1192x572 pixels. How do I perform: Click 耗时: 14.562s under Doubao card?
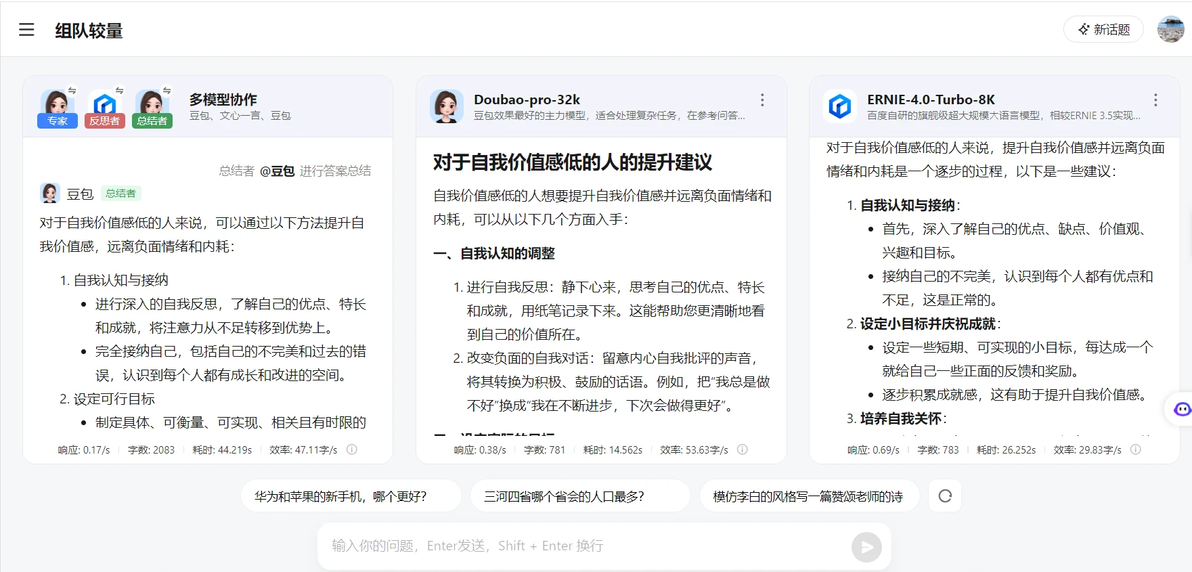[615, 450]
